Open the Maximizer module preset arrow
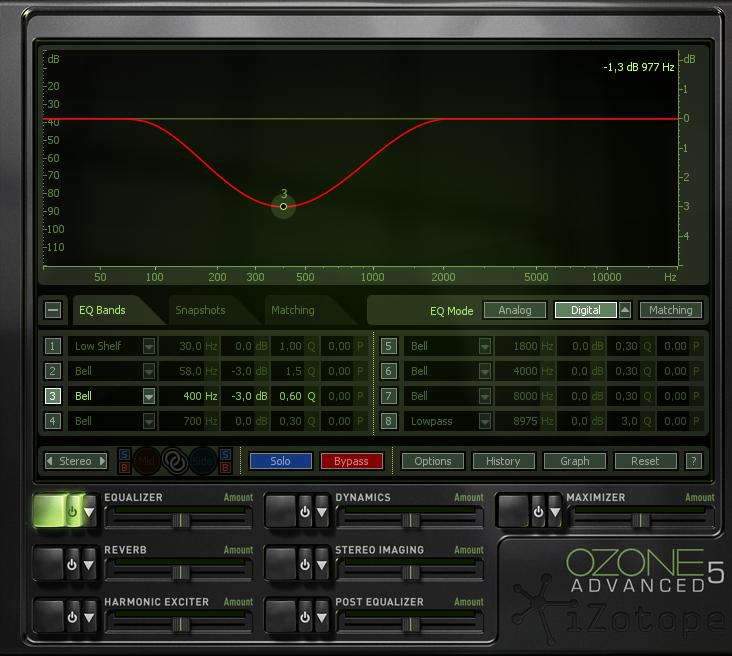Screen dimensions: 732x656 pyautogui.click(x=555, y=512)
